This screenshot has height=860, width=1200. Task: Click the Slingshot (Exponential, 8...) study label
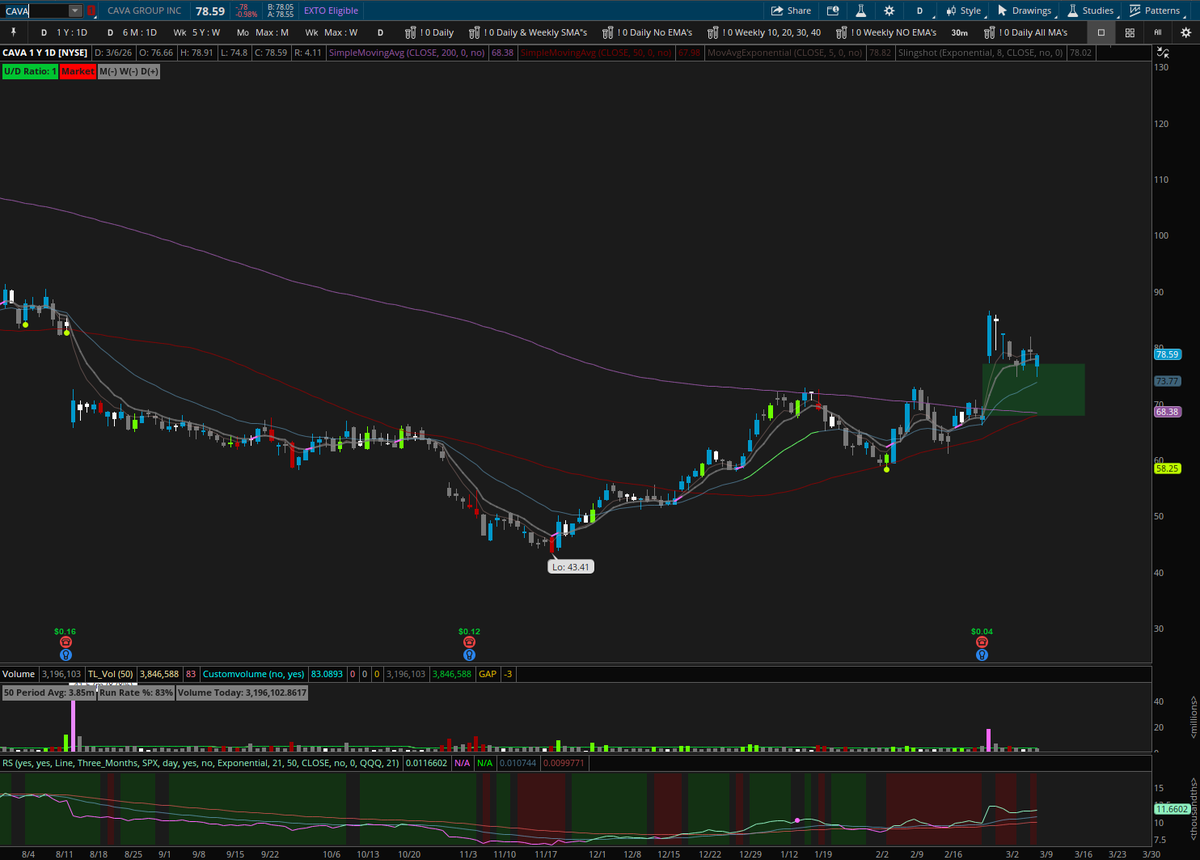(981, 52)
